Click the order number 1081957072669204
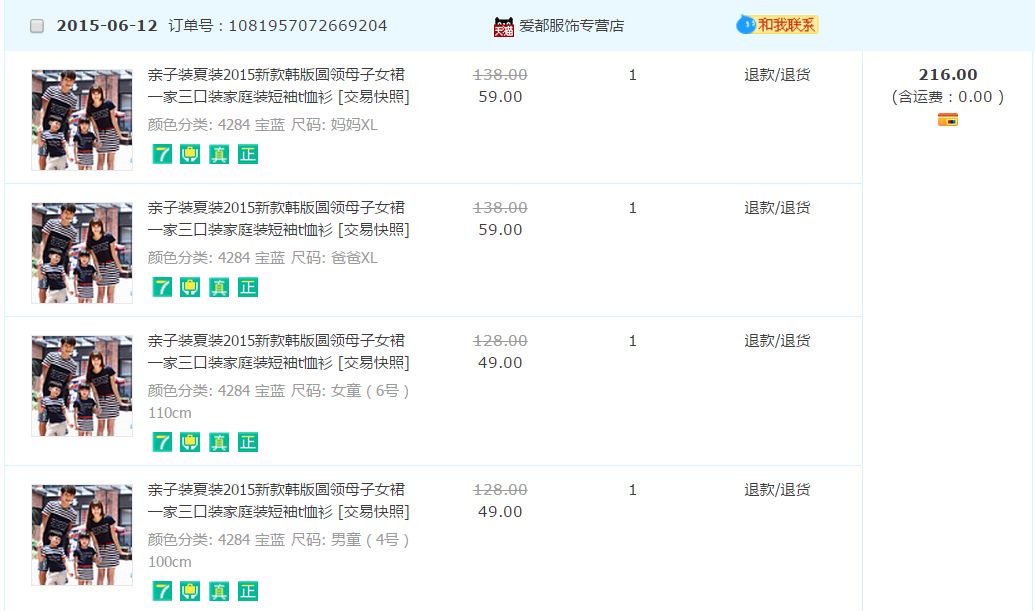 tap(308, 26)
